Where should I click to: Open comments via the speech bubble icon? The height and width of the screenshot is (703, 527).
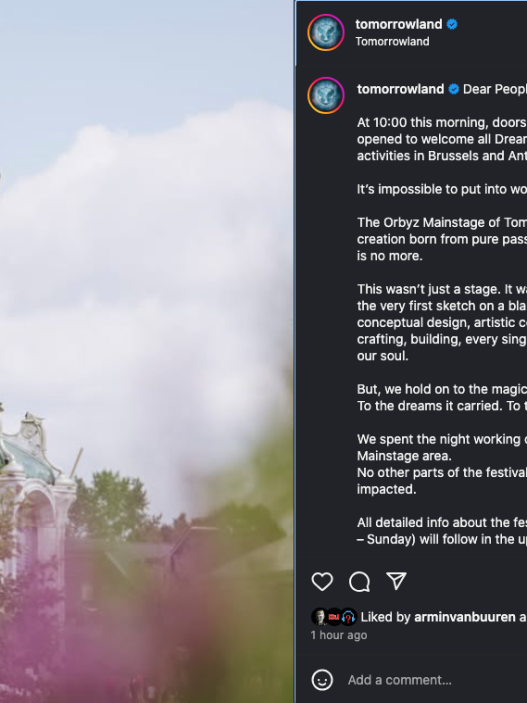pyautogui.click(x=359, y=581)
